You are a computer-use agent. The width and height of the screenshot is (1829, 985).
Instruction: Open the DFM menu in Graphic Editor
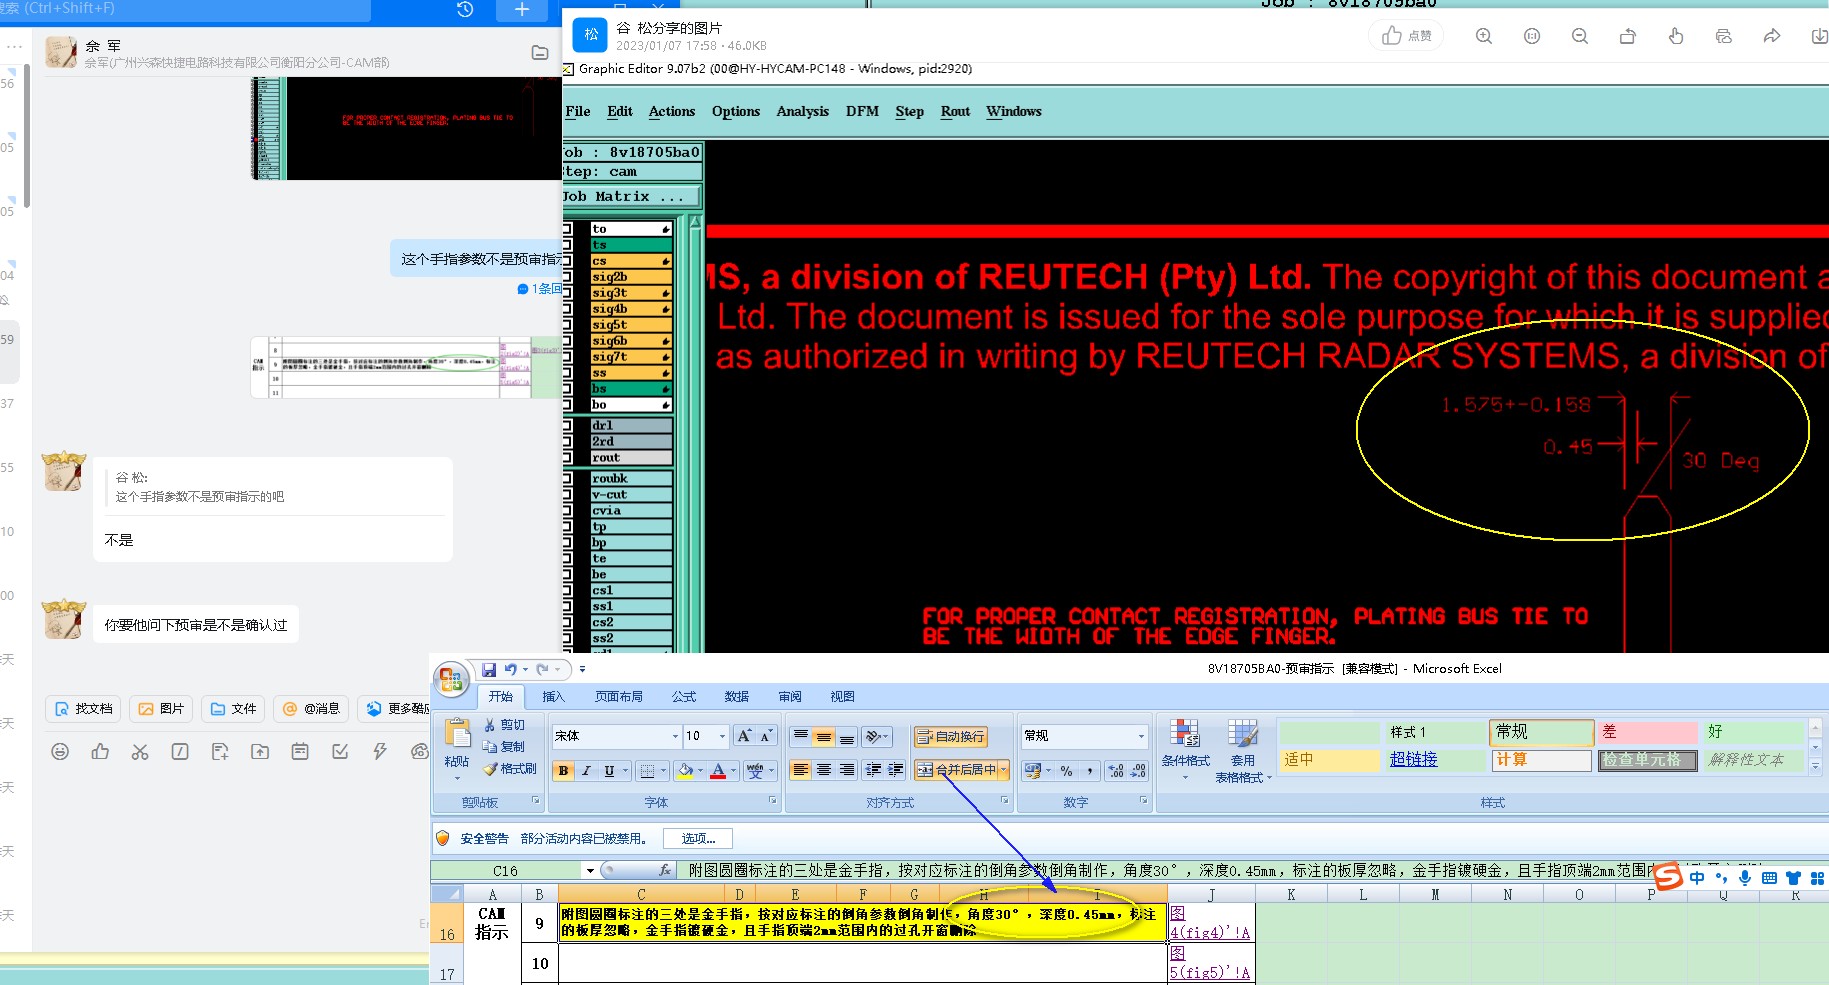pos(862,112)
